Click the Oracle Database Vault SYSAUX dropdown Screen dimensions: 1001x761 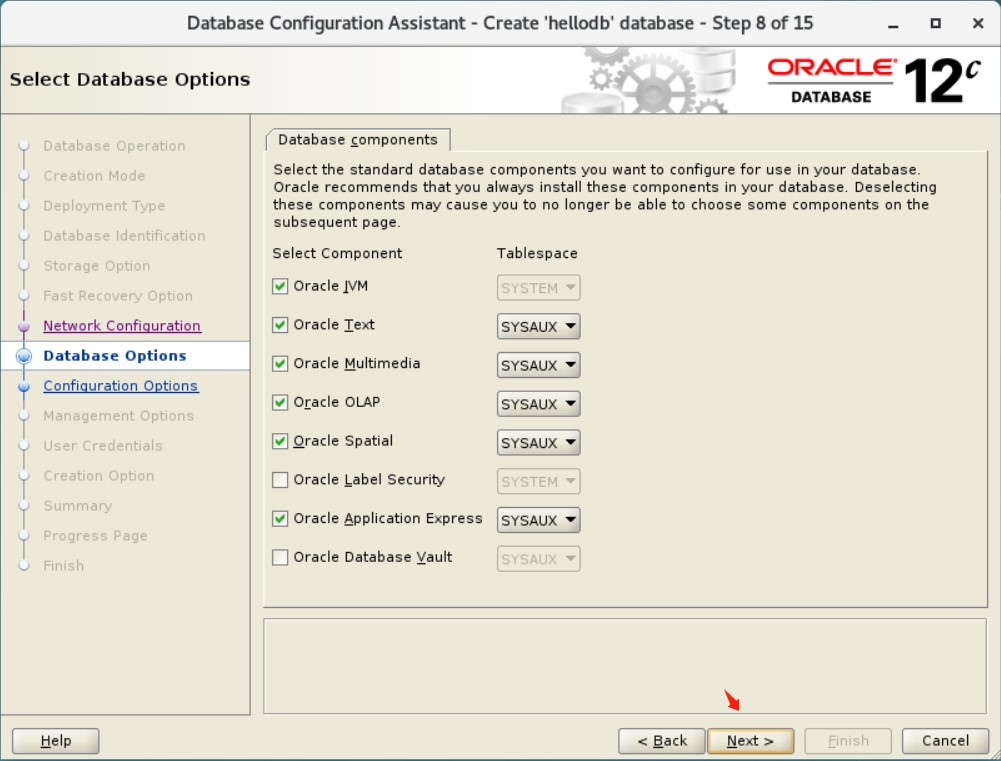point(538,559)
